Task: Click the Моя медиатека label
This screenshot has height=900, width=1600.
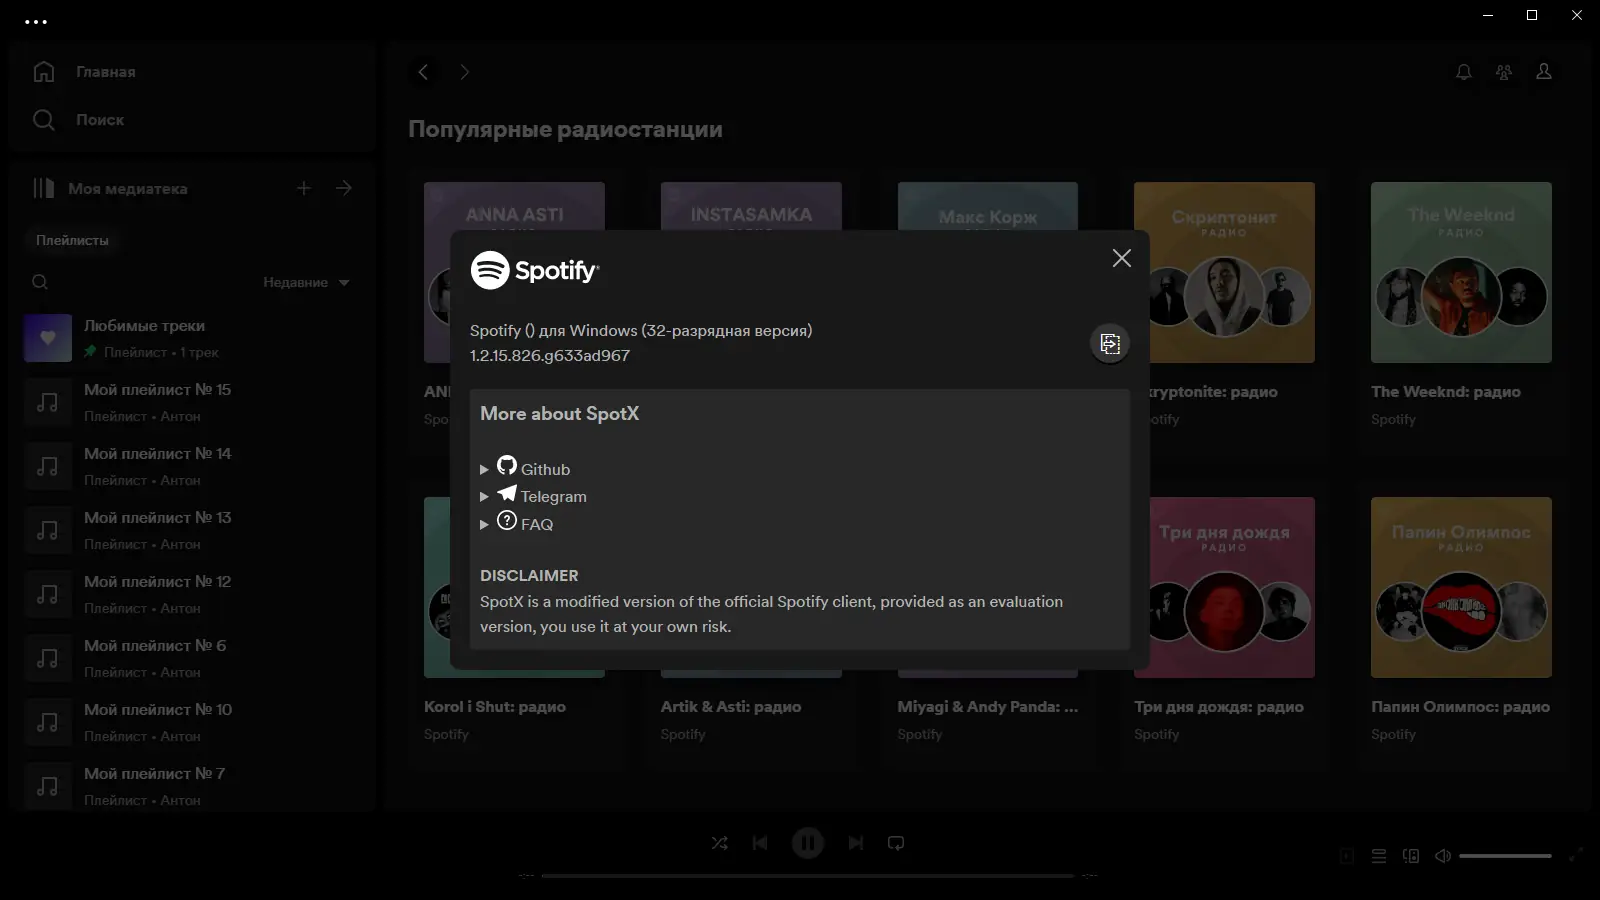Action: [x=128, y=189]
